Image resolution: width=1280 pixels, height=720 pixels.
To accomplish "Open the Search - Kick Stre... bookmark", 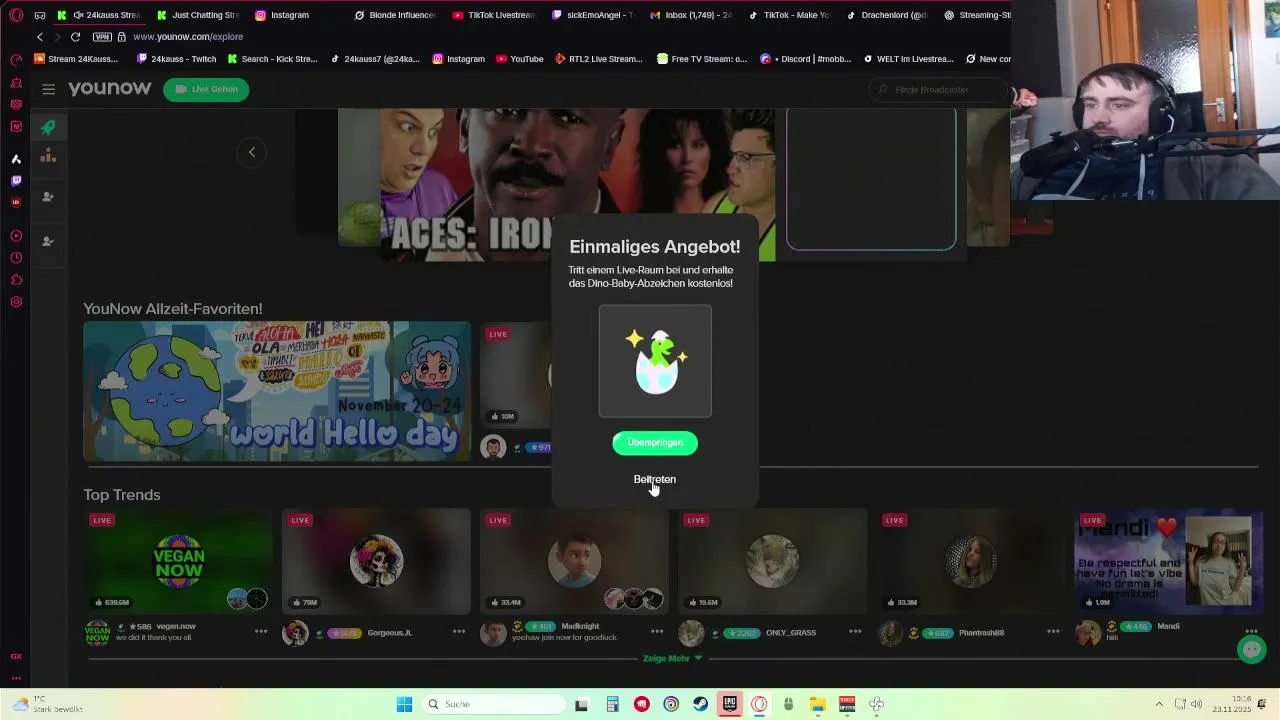I will point(272,59).
